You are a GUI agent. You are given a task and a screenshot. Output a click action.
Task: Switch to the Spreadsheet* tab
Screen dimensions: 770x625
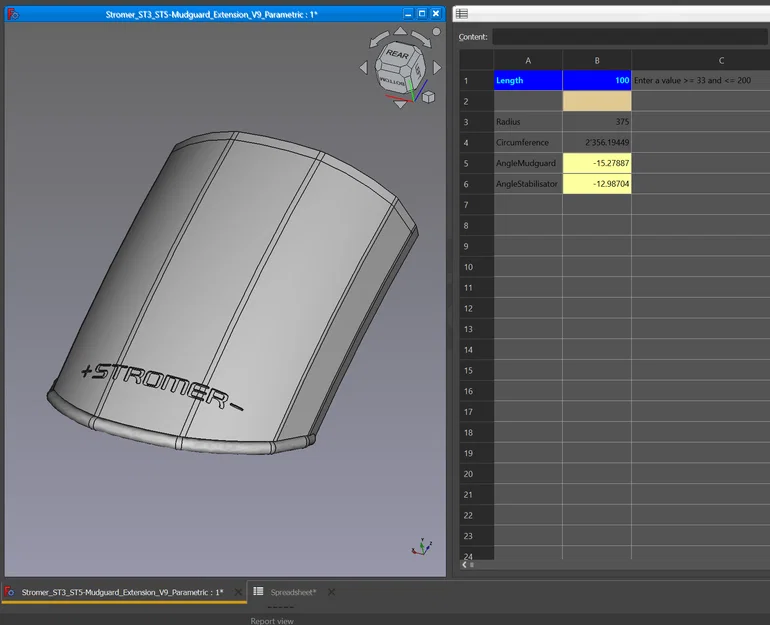coord(293,592)
